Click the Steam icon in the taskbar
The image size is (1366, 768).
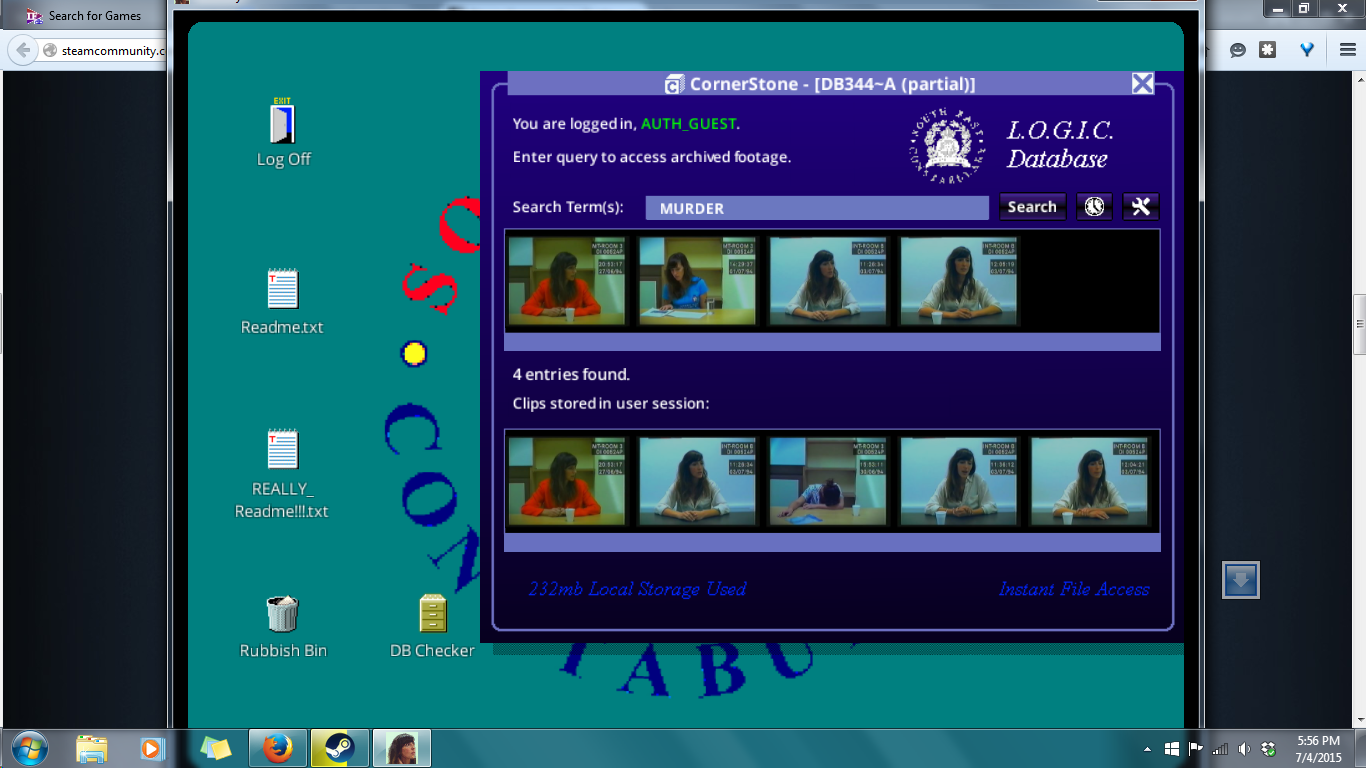(x=339, y=748)
